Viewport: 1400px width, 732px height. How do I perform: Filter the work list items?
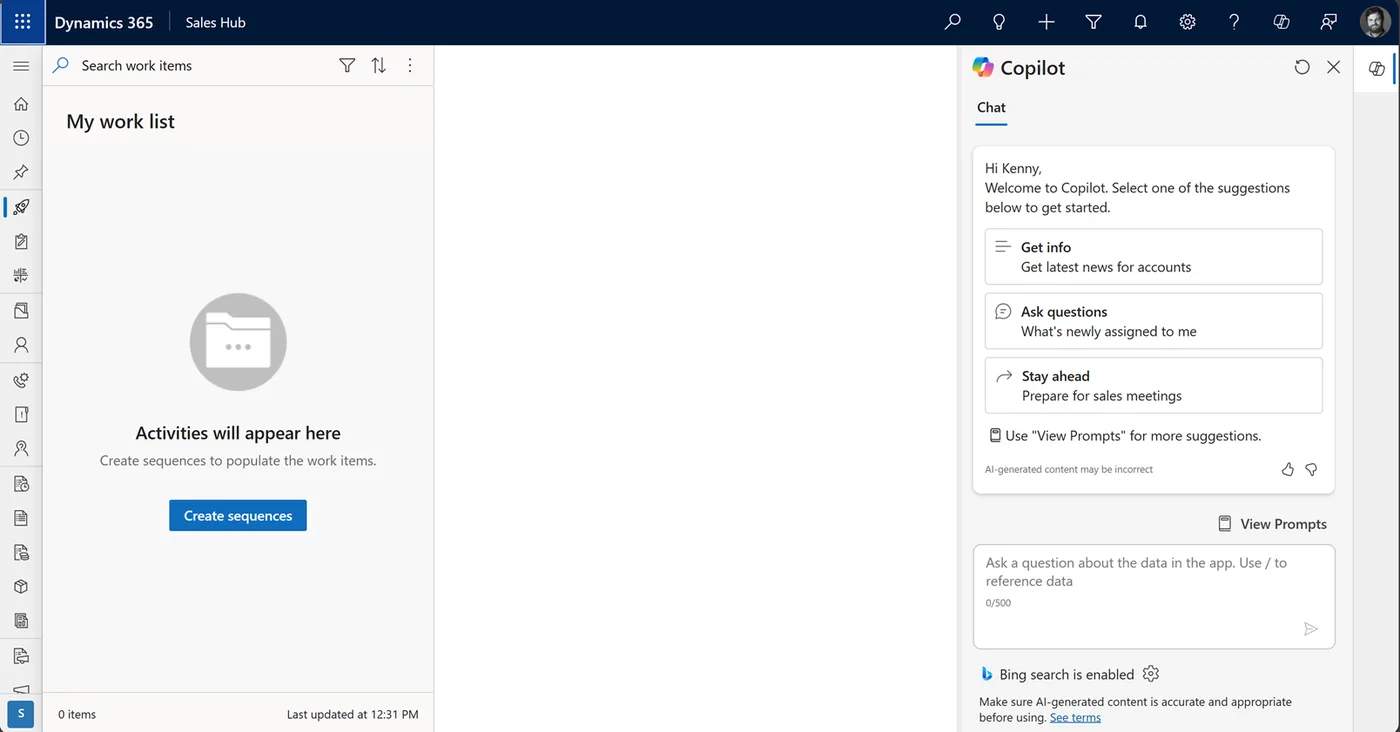[x=347, y=66]
